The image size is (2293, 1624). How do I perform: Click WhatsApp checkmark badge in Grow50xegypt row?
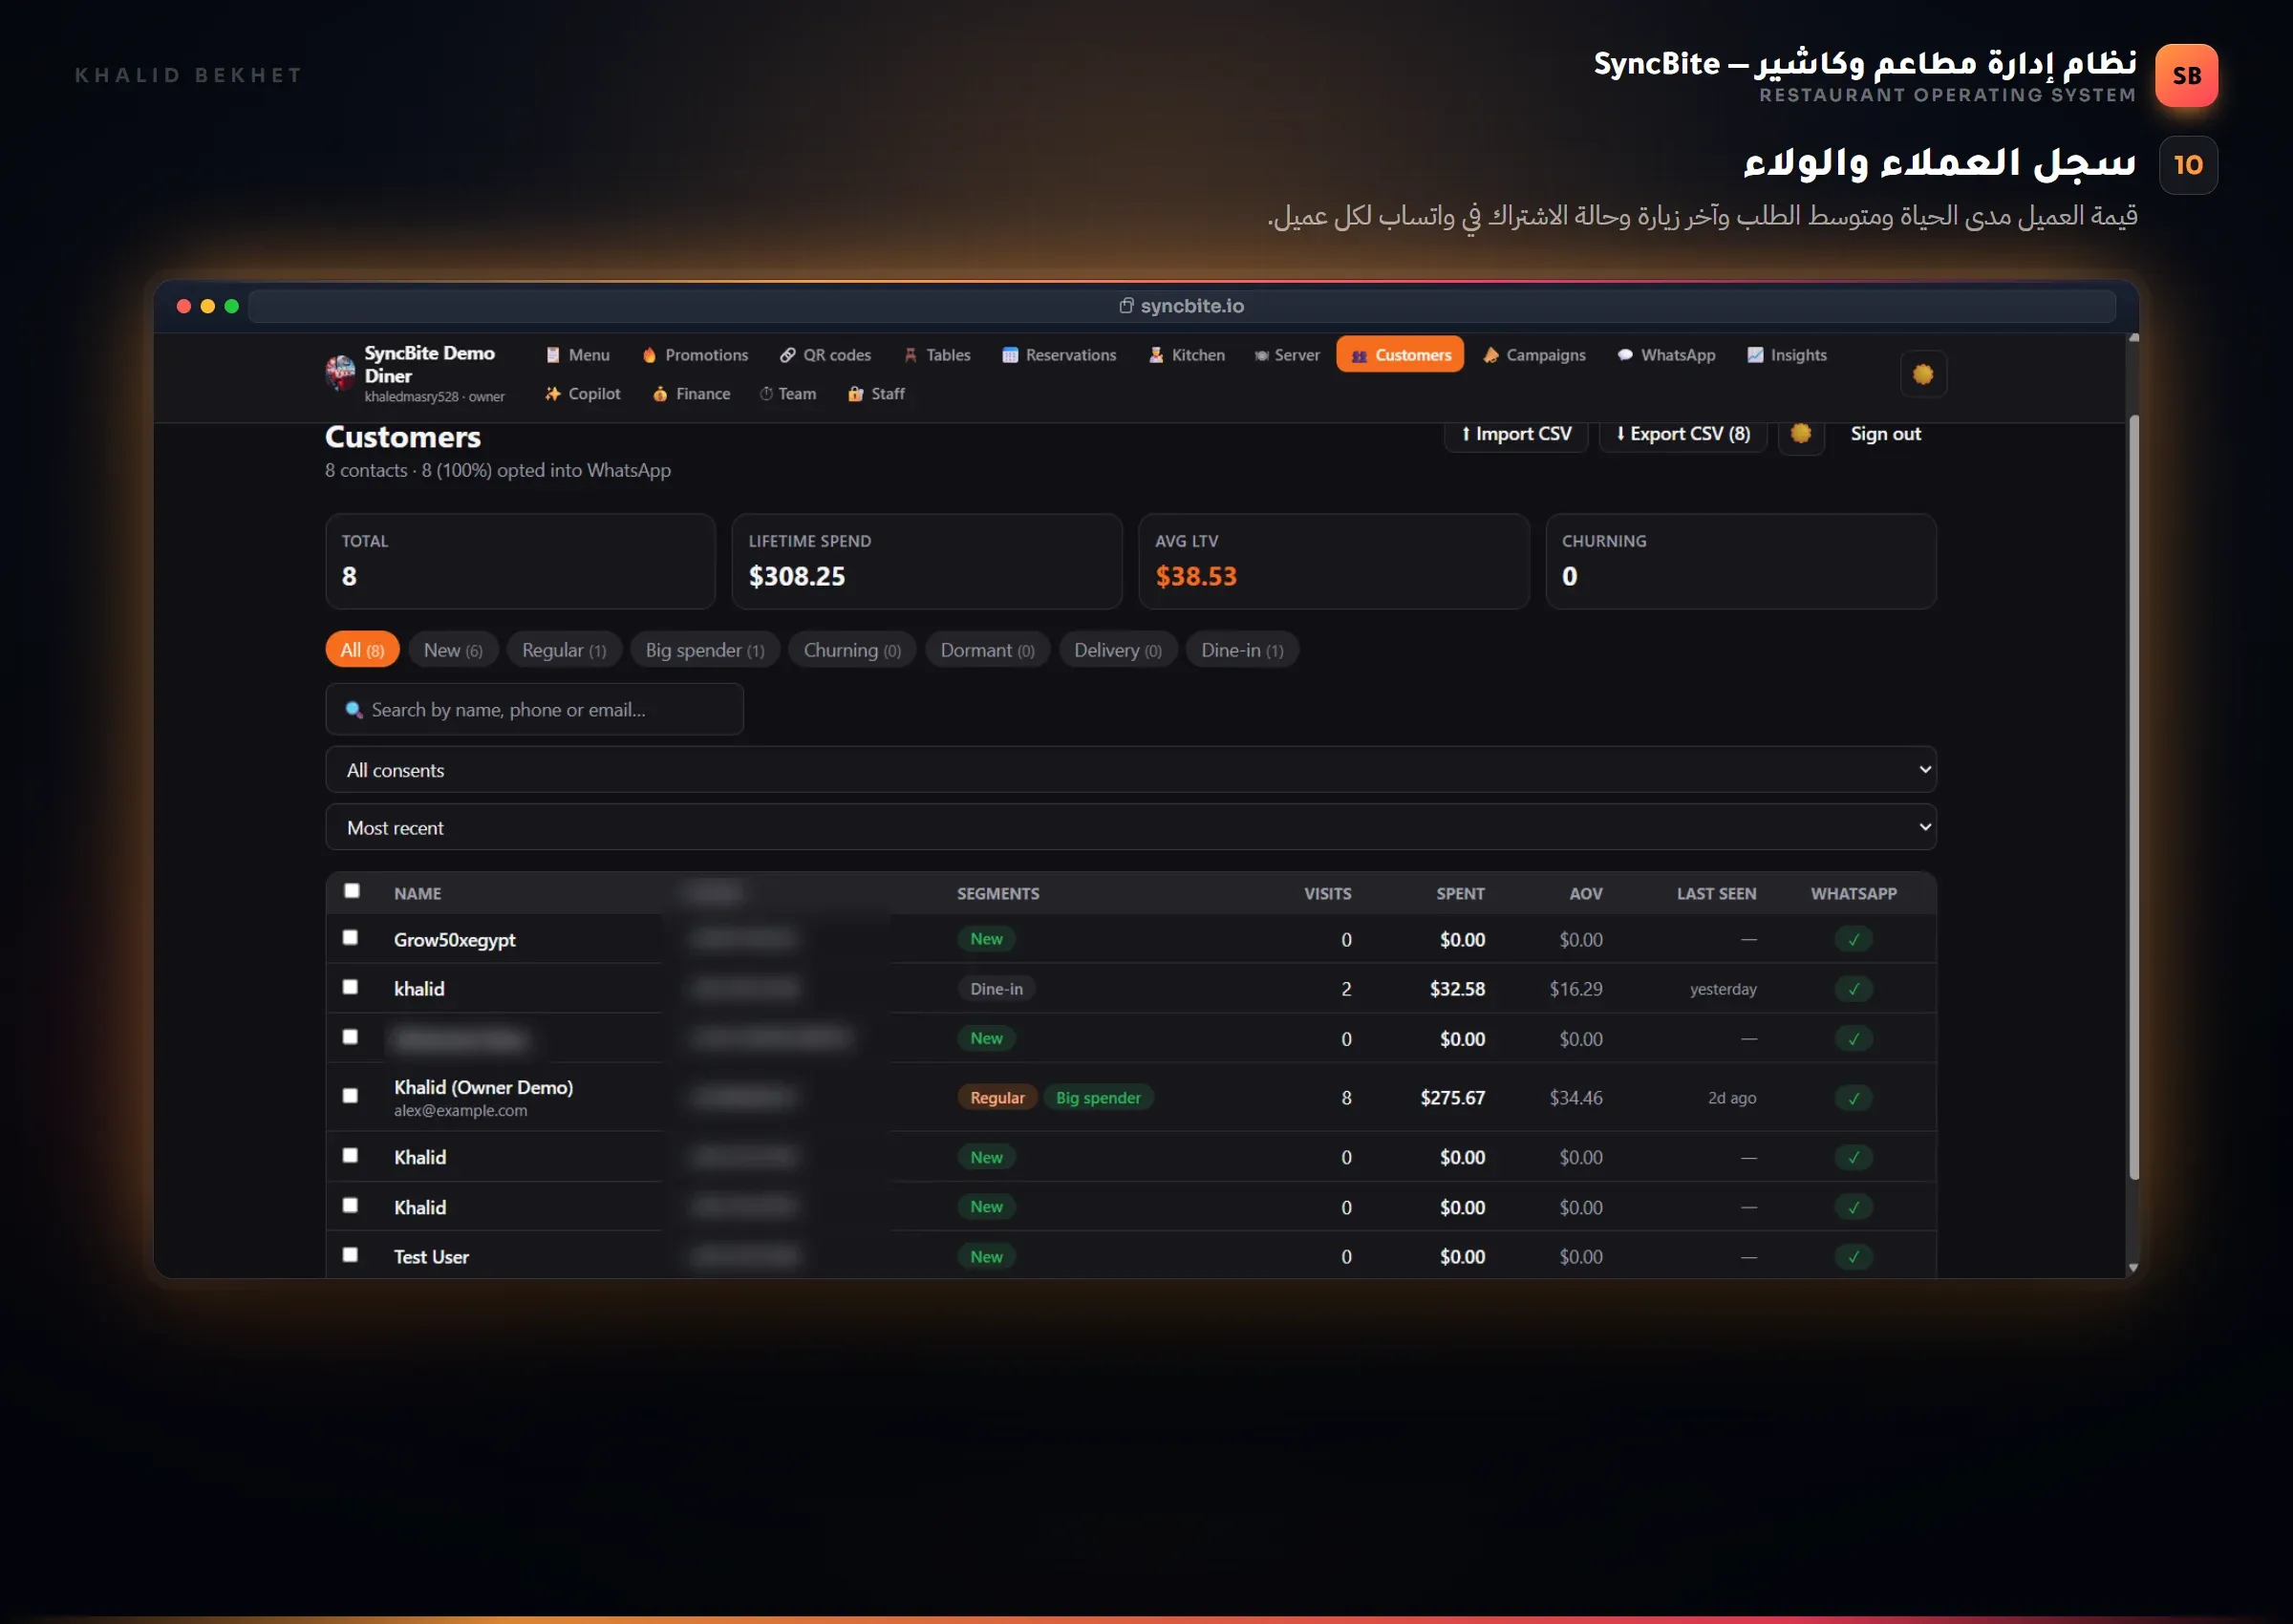(x=1853, y=940)
